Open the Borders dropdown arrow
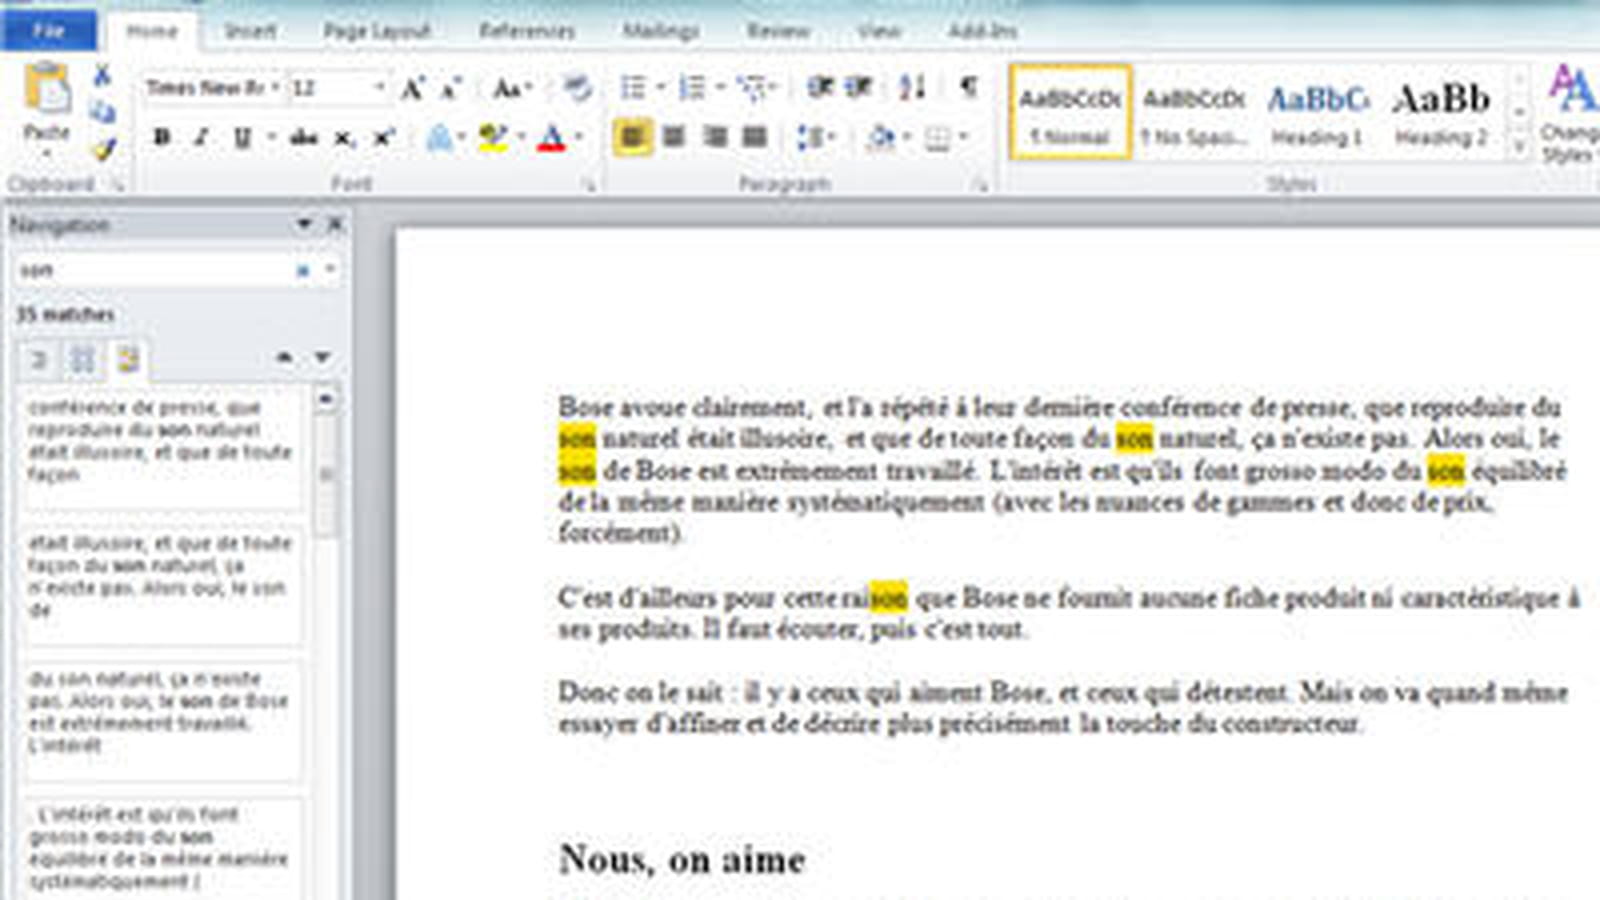This screenshot has width=1600, height=900. [963, 137]
